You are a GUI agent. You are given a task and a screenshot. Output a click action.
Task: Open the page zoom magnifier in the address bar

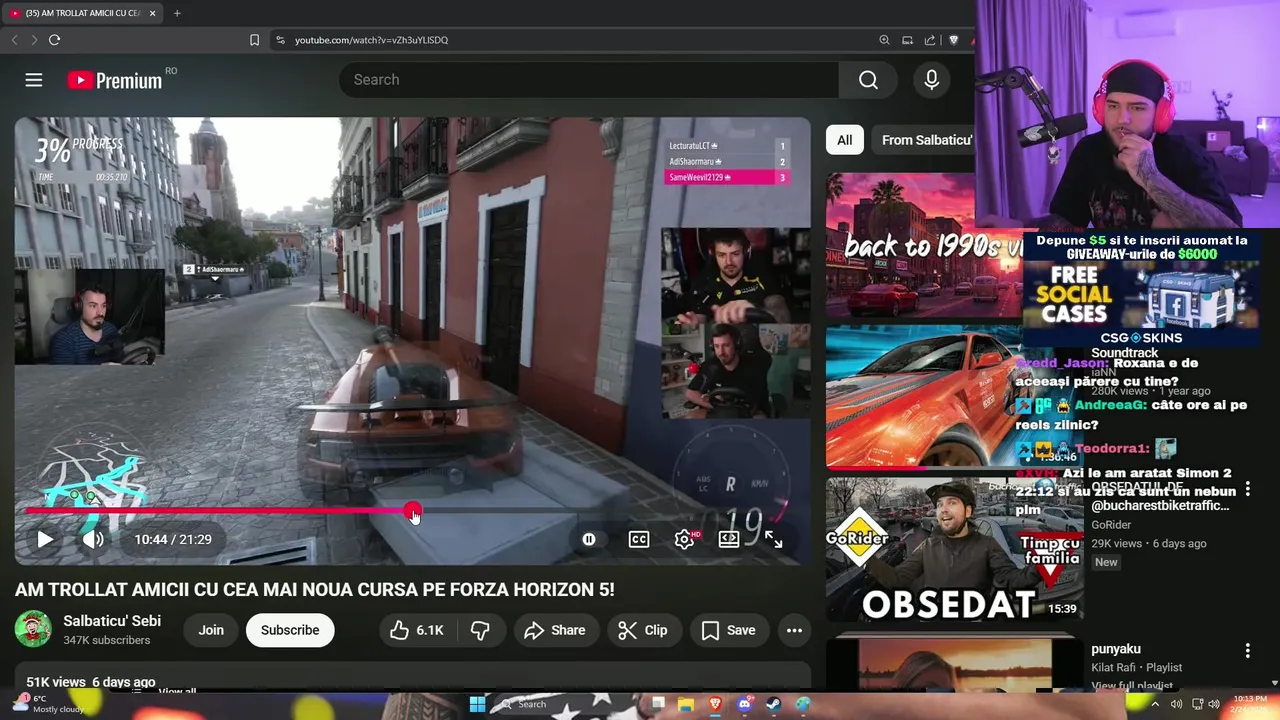[884, 40]
